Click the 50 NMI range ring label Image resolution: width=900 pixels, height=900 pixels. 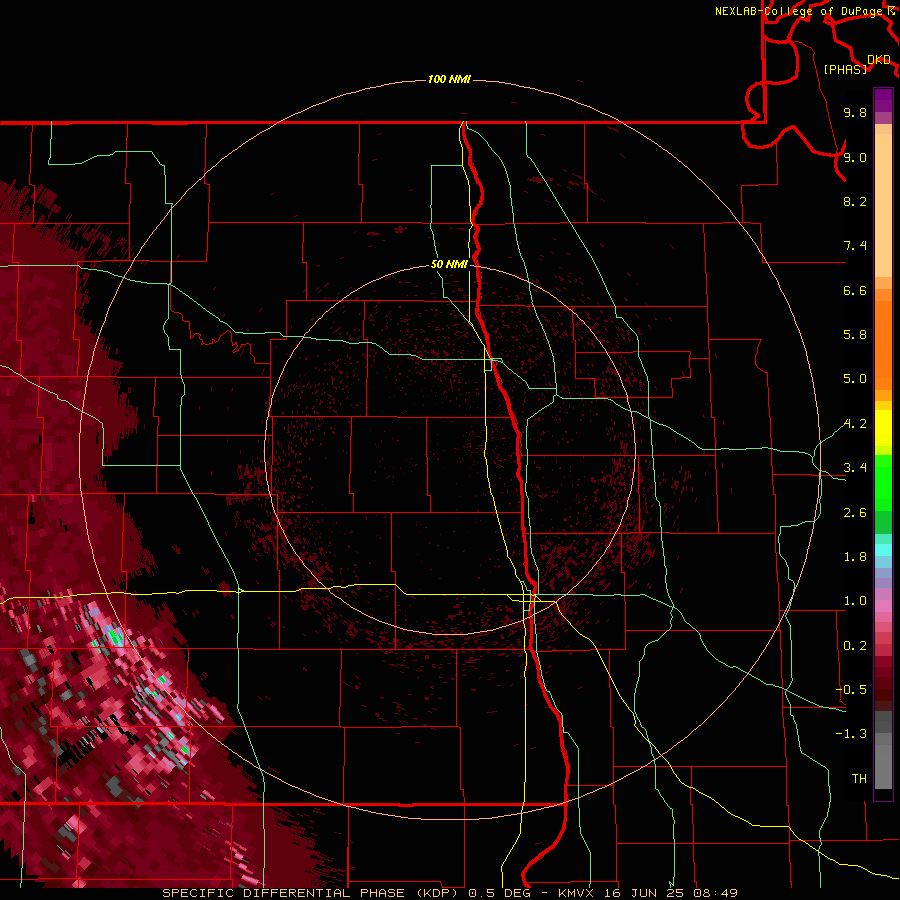click(x=449, y=264)
